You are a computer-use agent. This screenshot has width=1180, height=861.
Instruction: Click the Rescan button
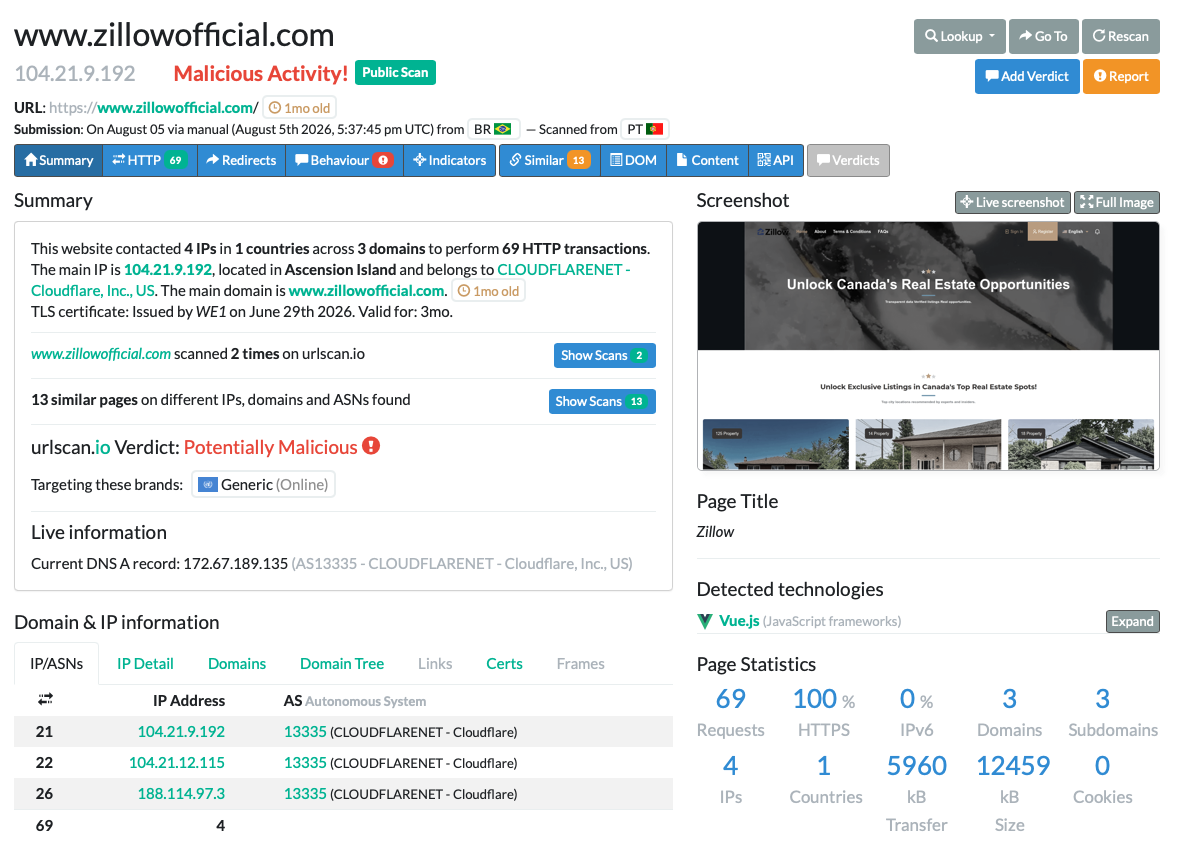[x=1121, y=36]
